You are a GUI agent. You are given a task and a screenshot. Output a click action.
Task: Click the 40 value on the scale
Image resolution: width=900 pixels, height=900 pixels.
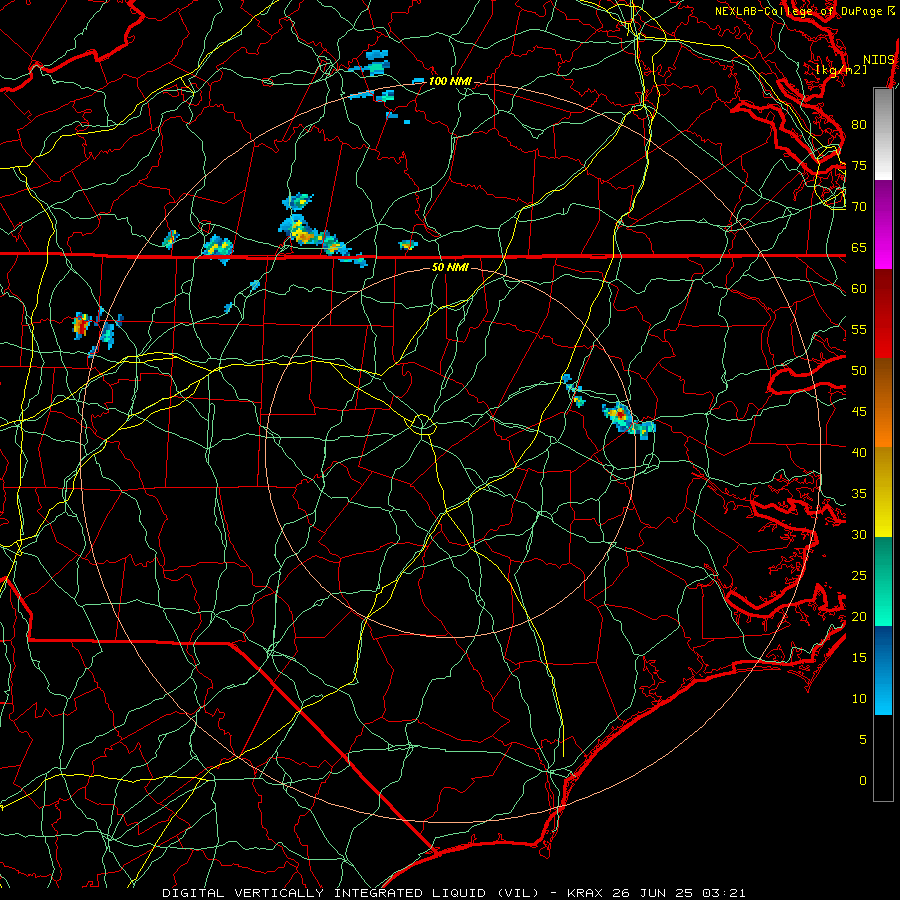[x=859, y=452]
